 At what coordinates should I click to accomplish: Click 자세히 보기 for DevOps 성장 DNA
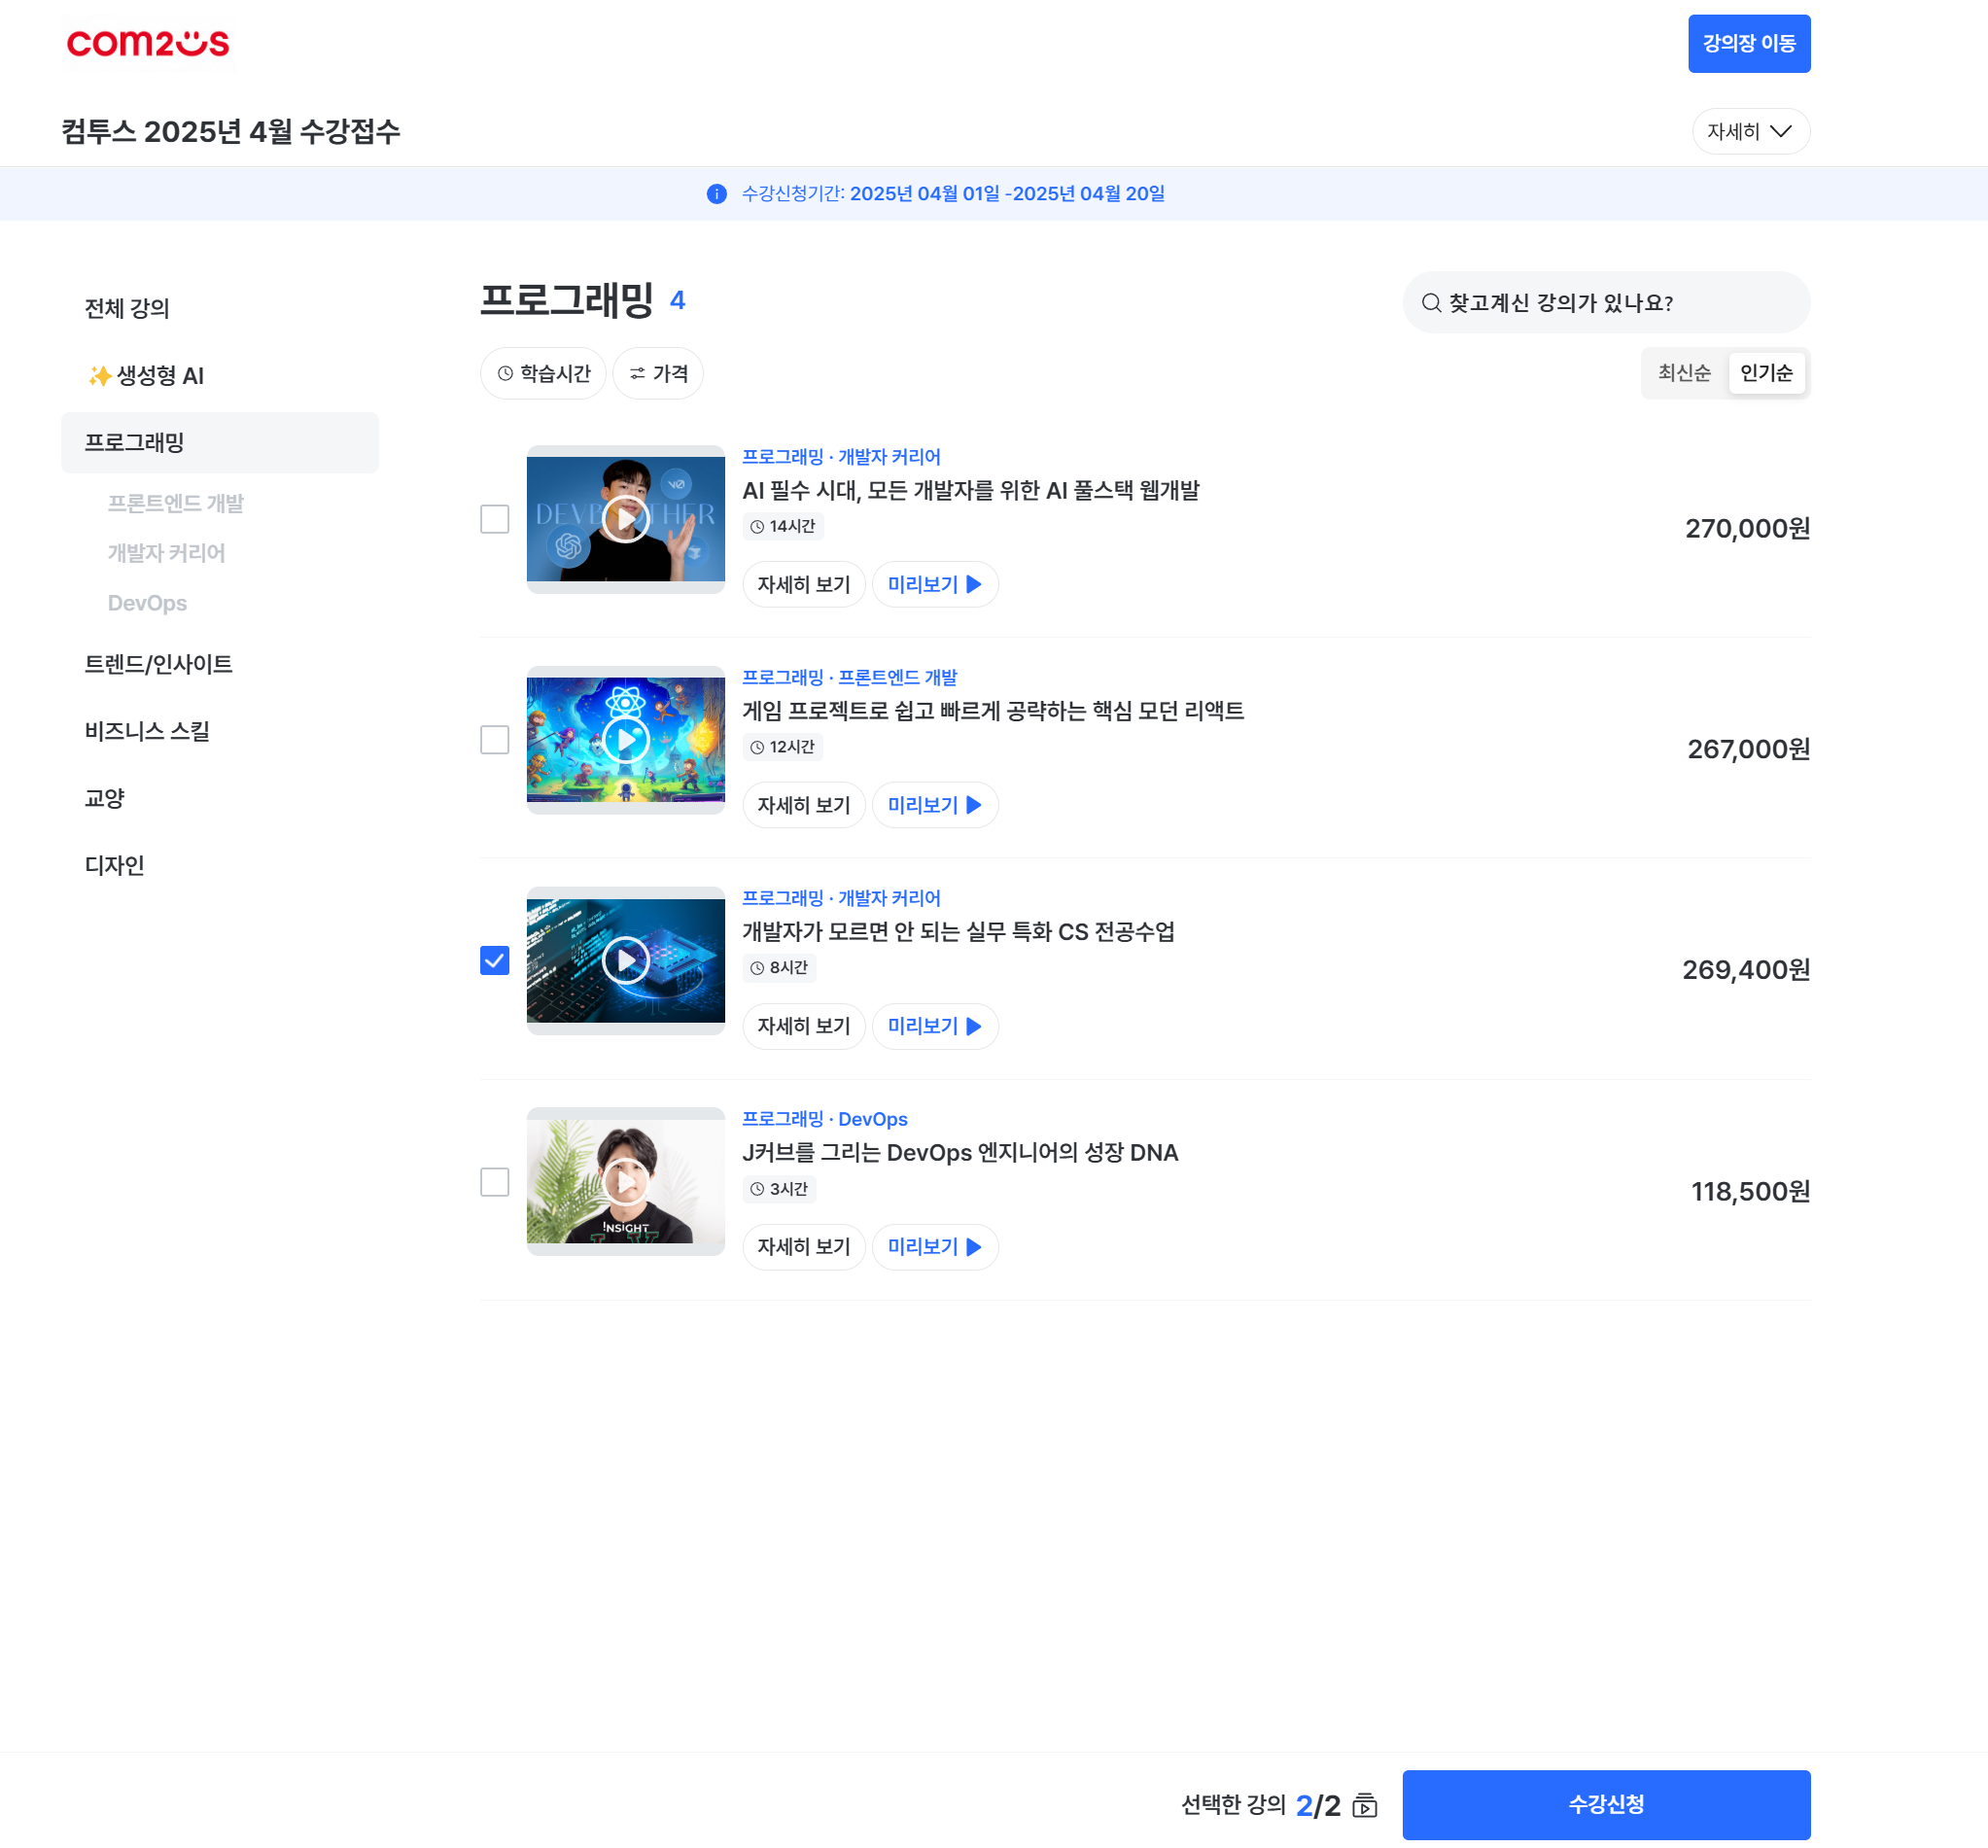tap(803, 1247)
